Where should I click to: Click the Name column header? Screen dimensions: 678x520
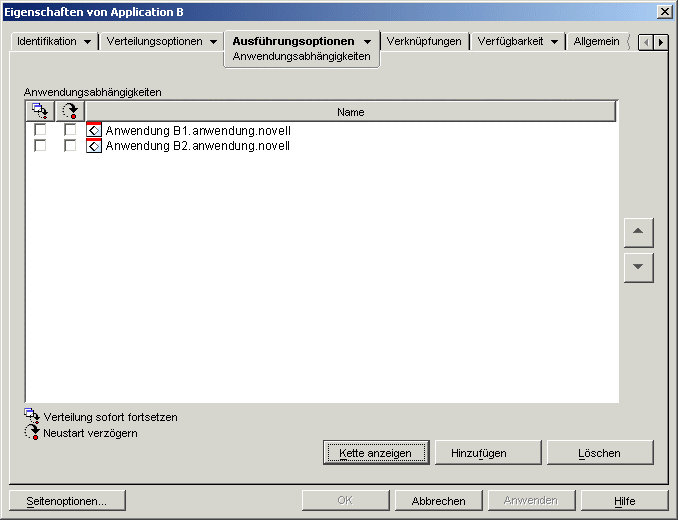click(x=351, y=112)
